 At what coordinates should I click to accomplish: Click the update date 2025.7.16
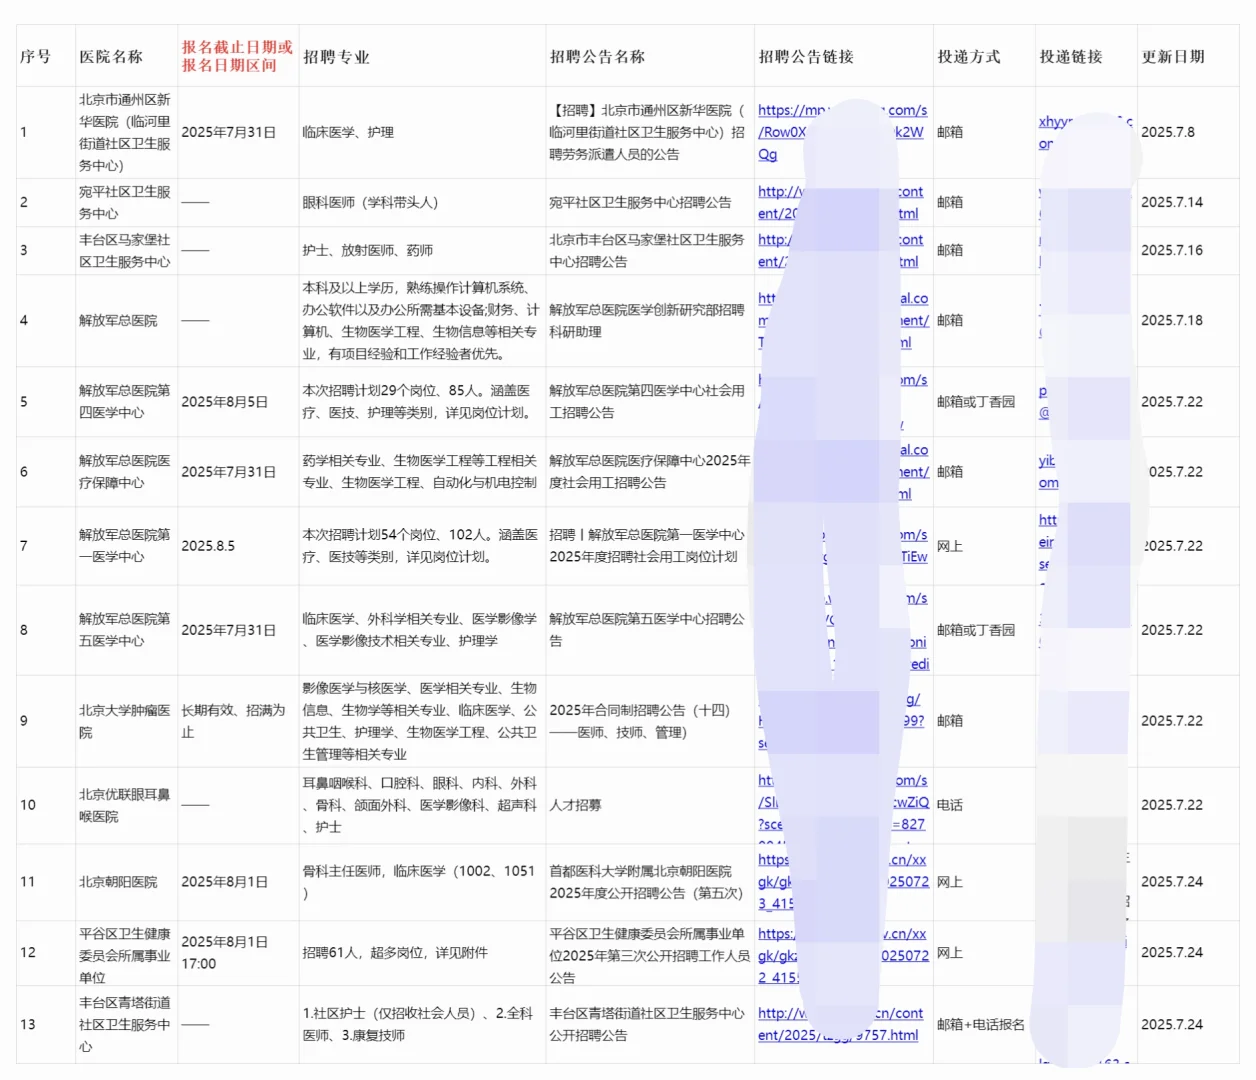[1172, 250]
